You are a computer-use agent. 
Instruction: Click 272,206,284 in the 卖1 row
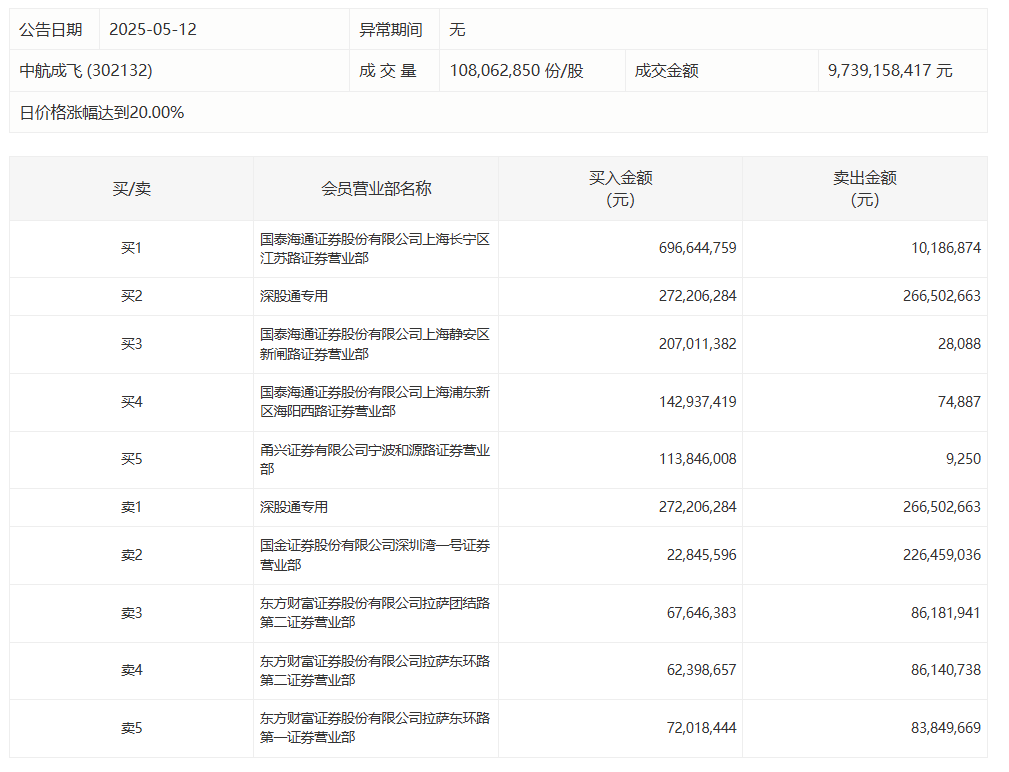pyautogui.click(x=697, y=508)
